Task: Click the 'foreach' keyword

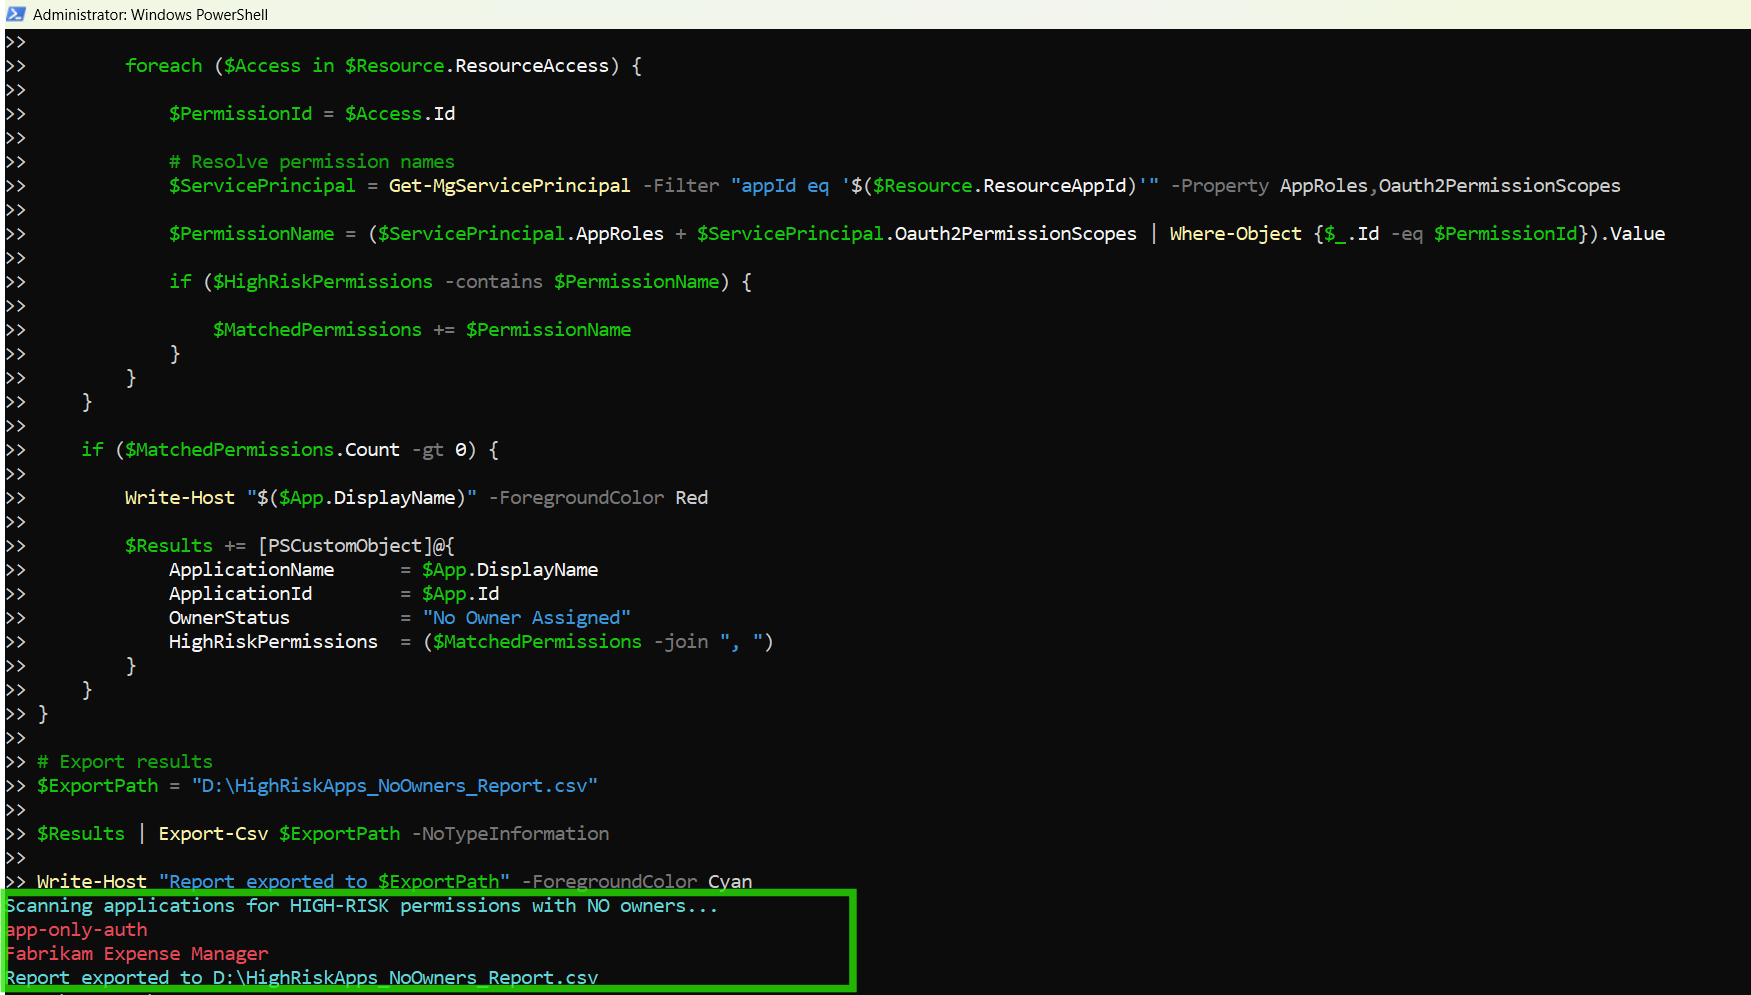Action: pyautogui.click(x=163, y=66)
